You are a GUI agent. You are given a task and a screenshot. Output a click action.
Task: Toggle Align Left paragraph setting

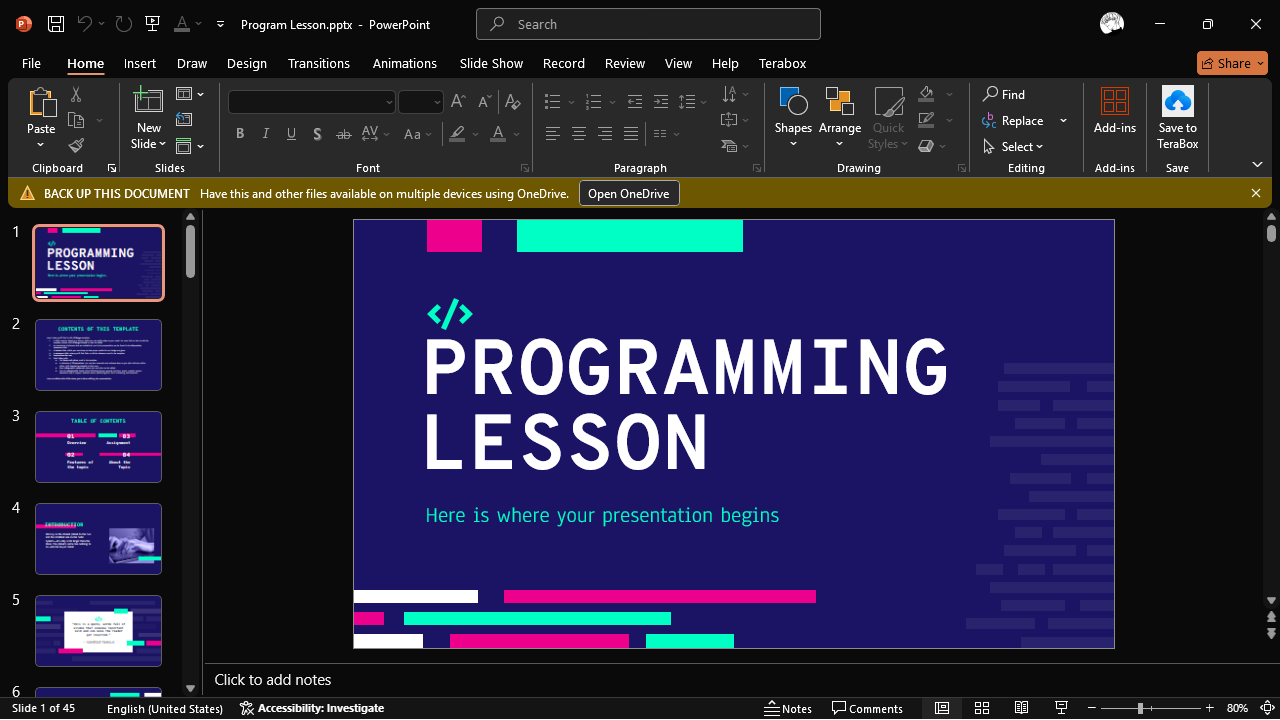tap(552, 133)
